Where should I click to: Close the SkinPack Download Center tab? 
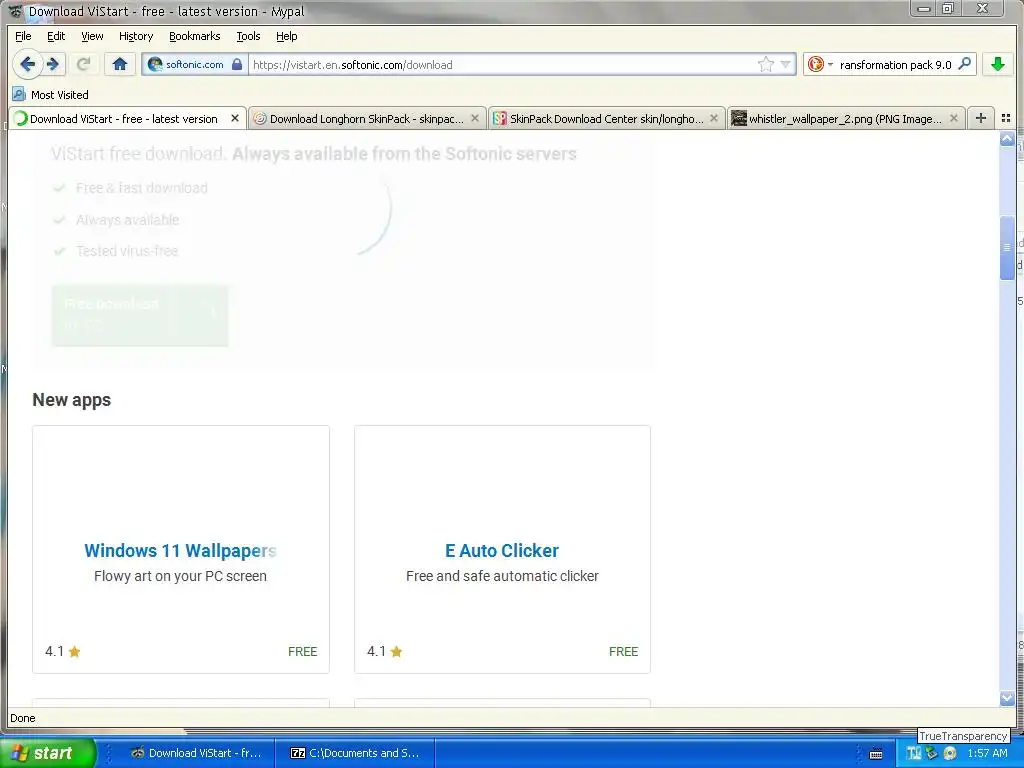(x=714, y=118)
